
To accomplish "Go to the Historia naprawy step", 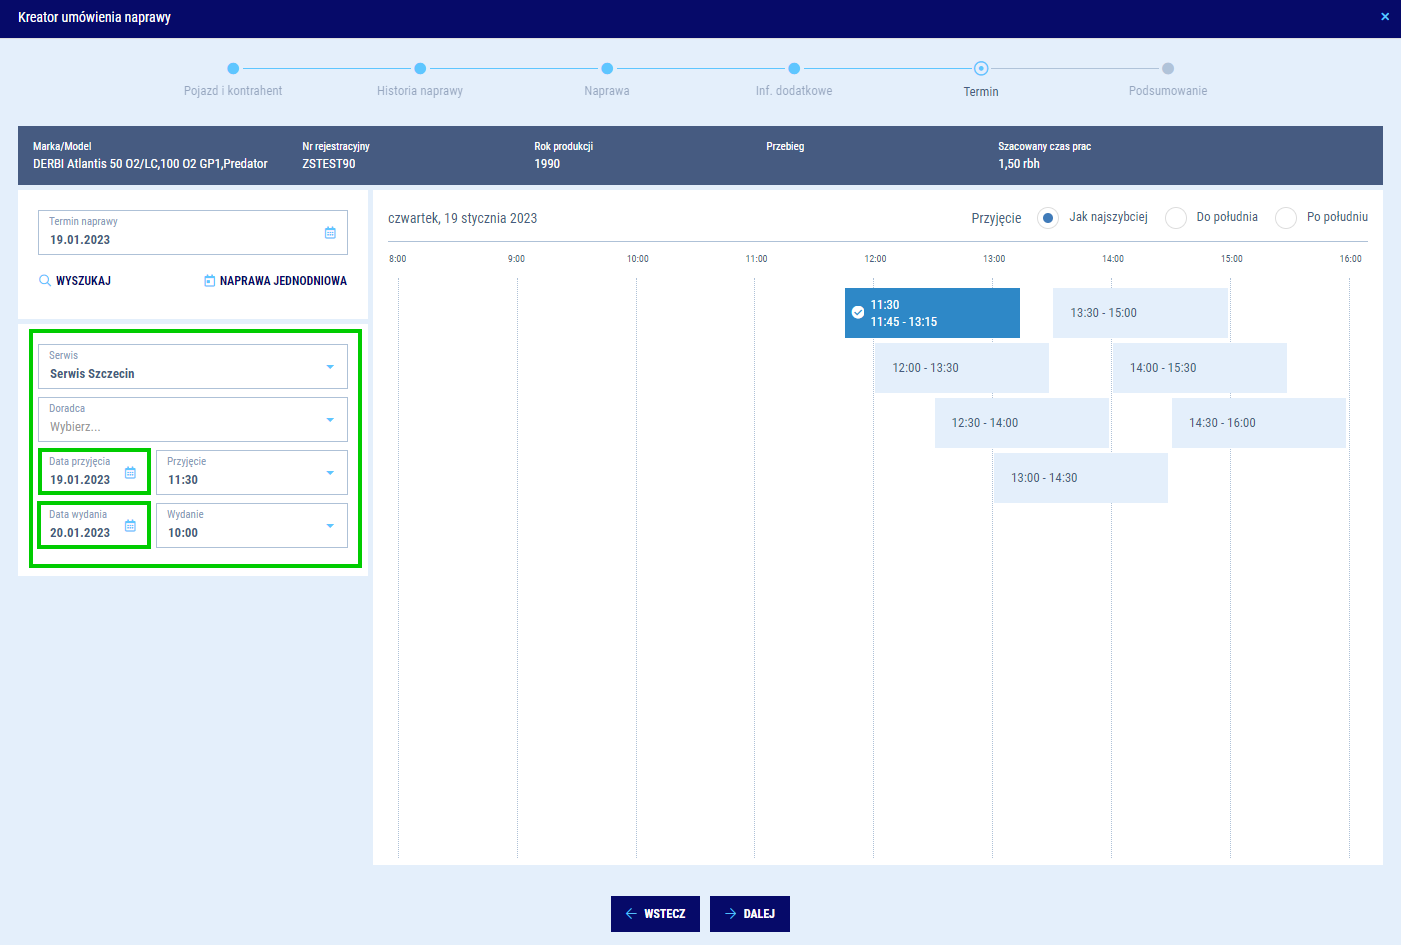I will 420,69.
